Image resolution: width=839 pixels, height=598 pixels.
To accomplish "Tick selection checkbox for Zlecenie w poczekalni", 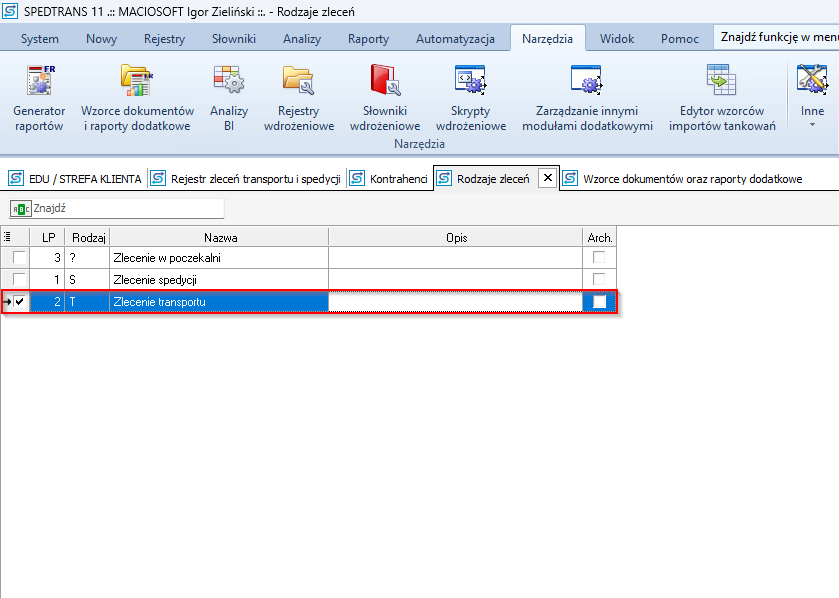I will pos(19,258).
